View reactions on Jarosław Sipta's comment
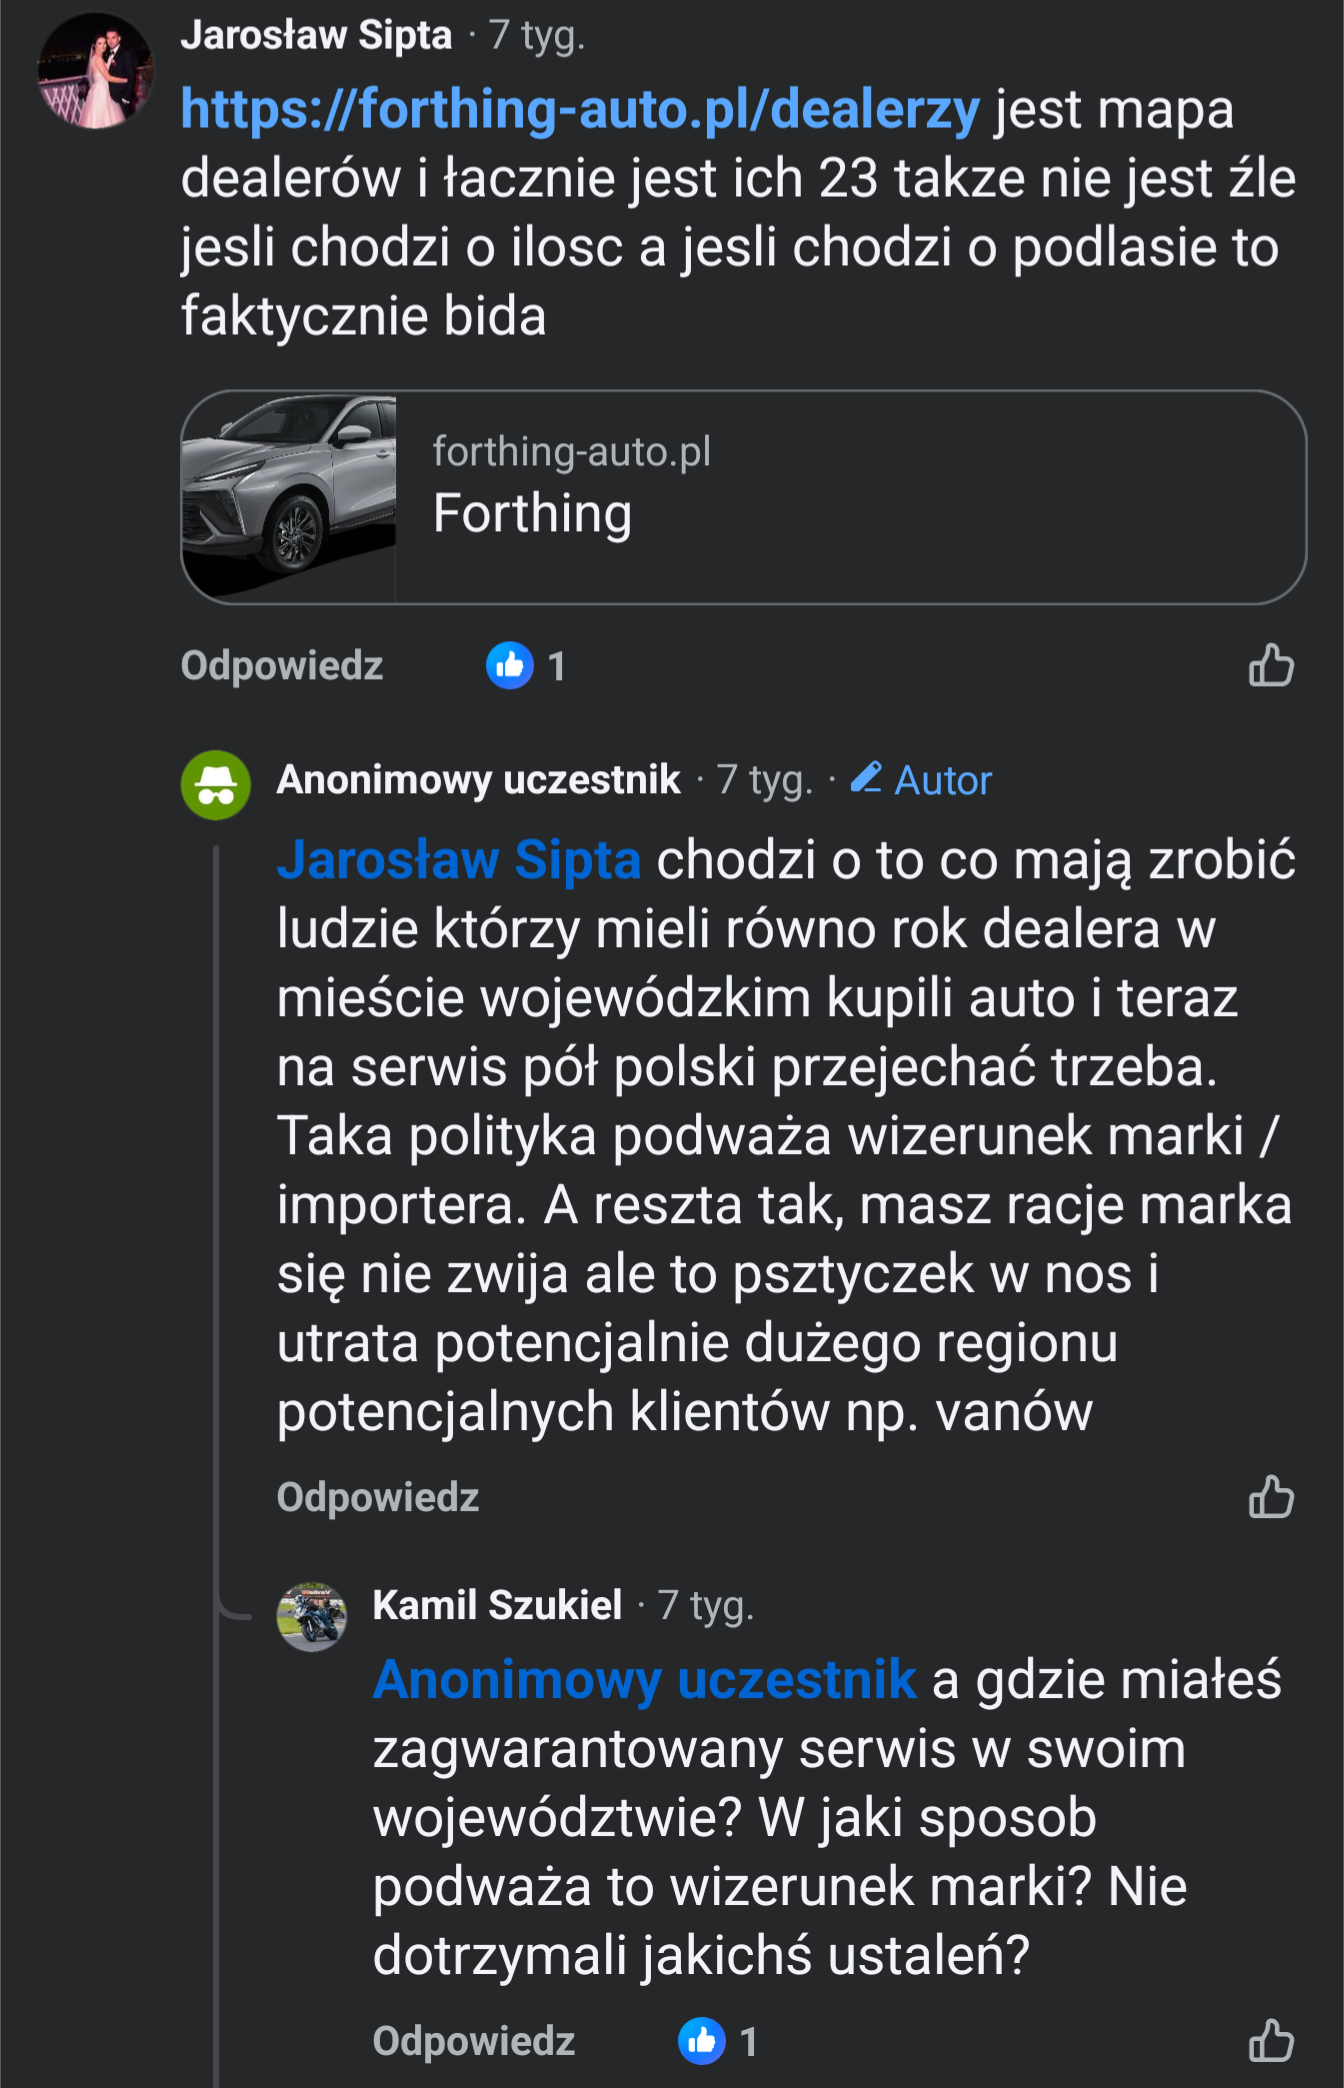The height and width of the screenshot is (2088, 1344). [526, 666]
